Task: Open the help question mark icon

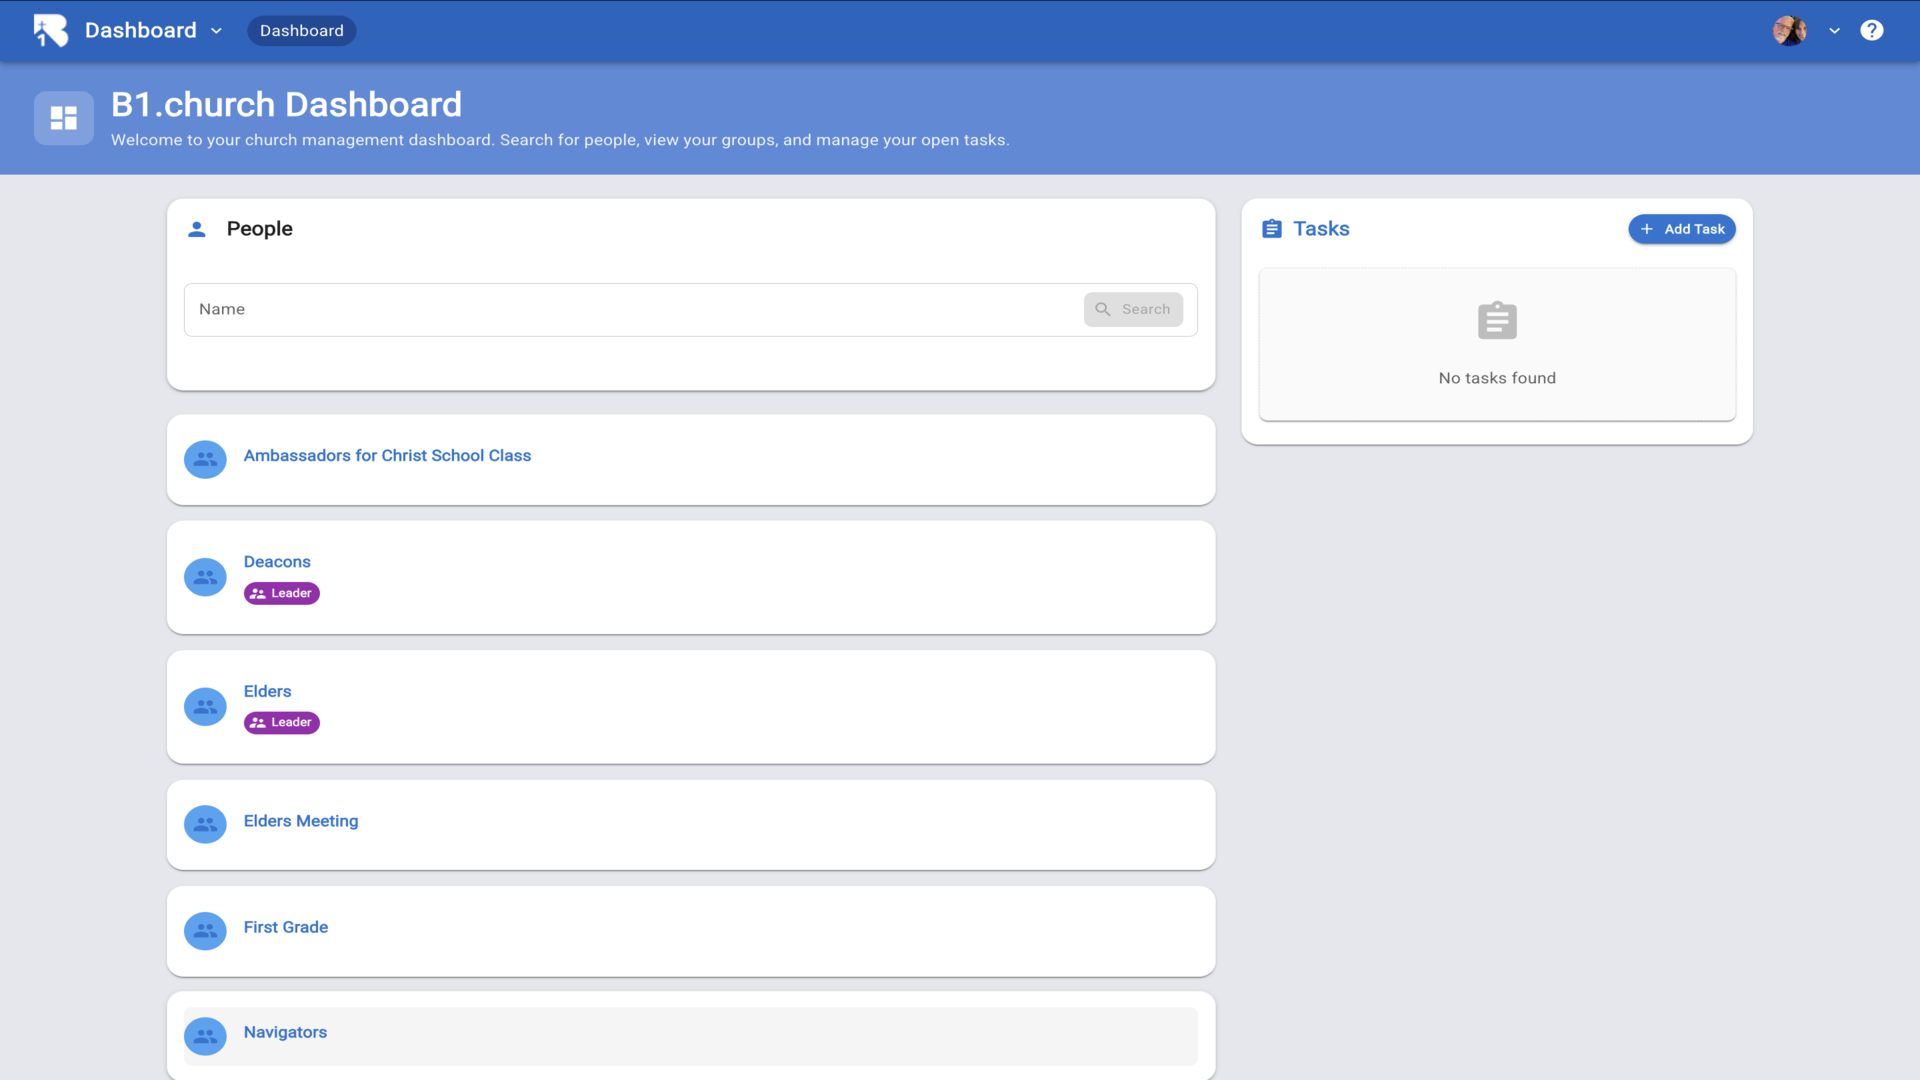Action: [x=1871, y=30]
